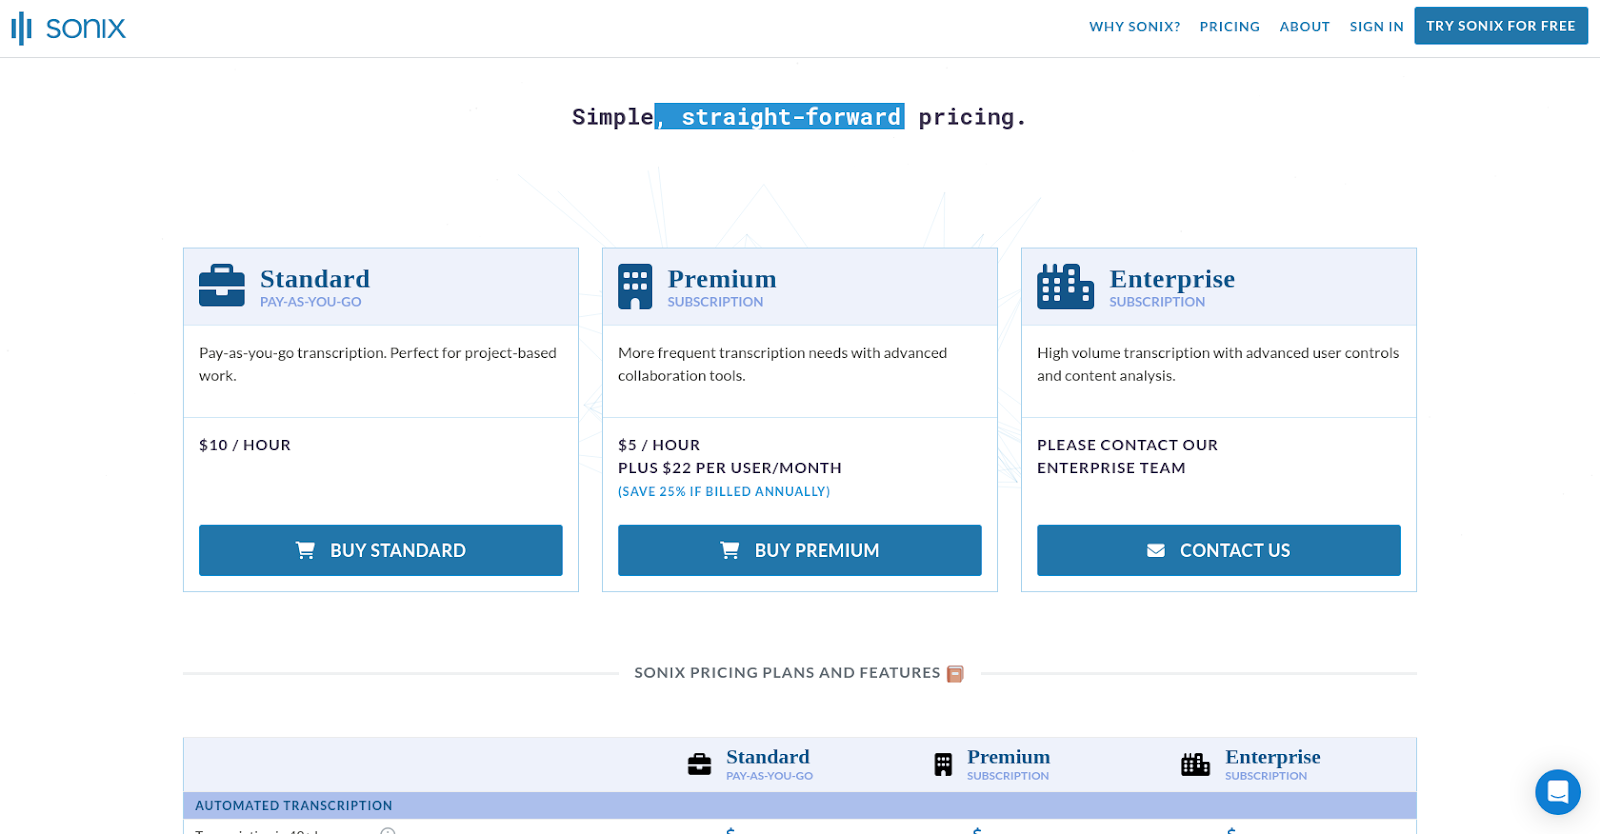
Task: Click the Enterprise card title
Action: click(x=1172, y=279)
